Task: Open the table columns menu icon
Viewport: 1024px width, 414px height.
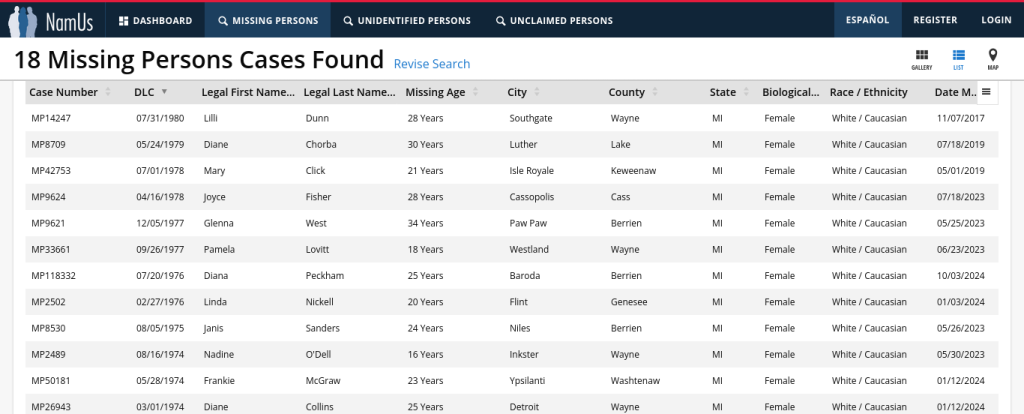Action: [986, 92]
